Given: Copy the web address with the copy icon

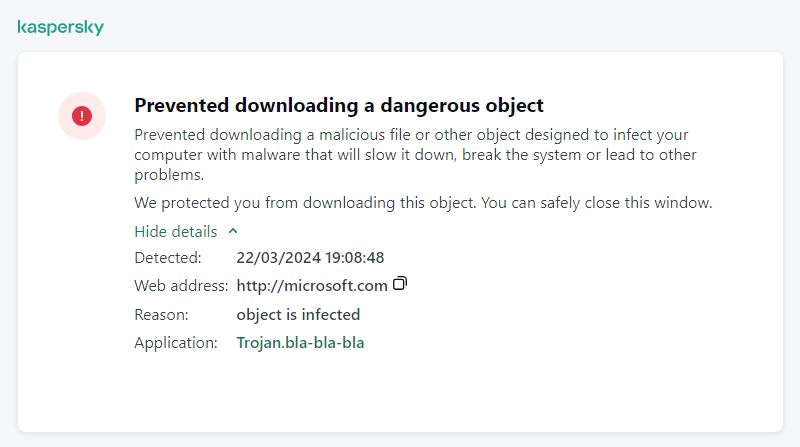Looking at the screenshot, I should [400, 284].
